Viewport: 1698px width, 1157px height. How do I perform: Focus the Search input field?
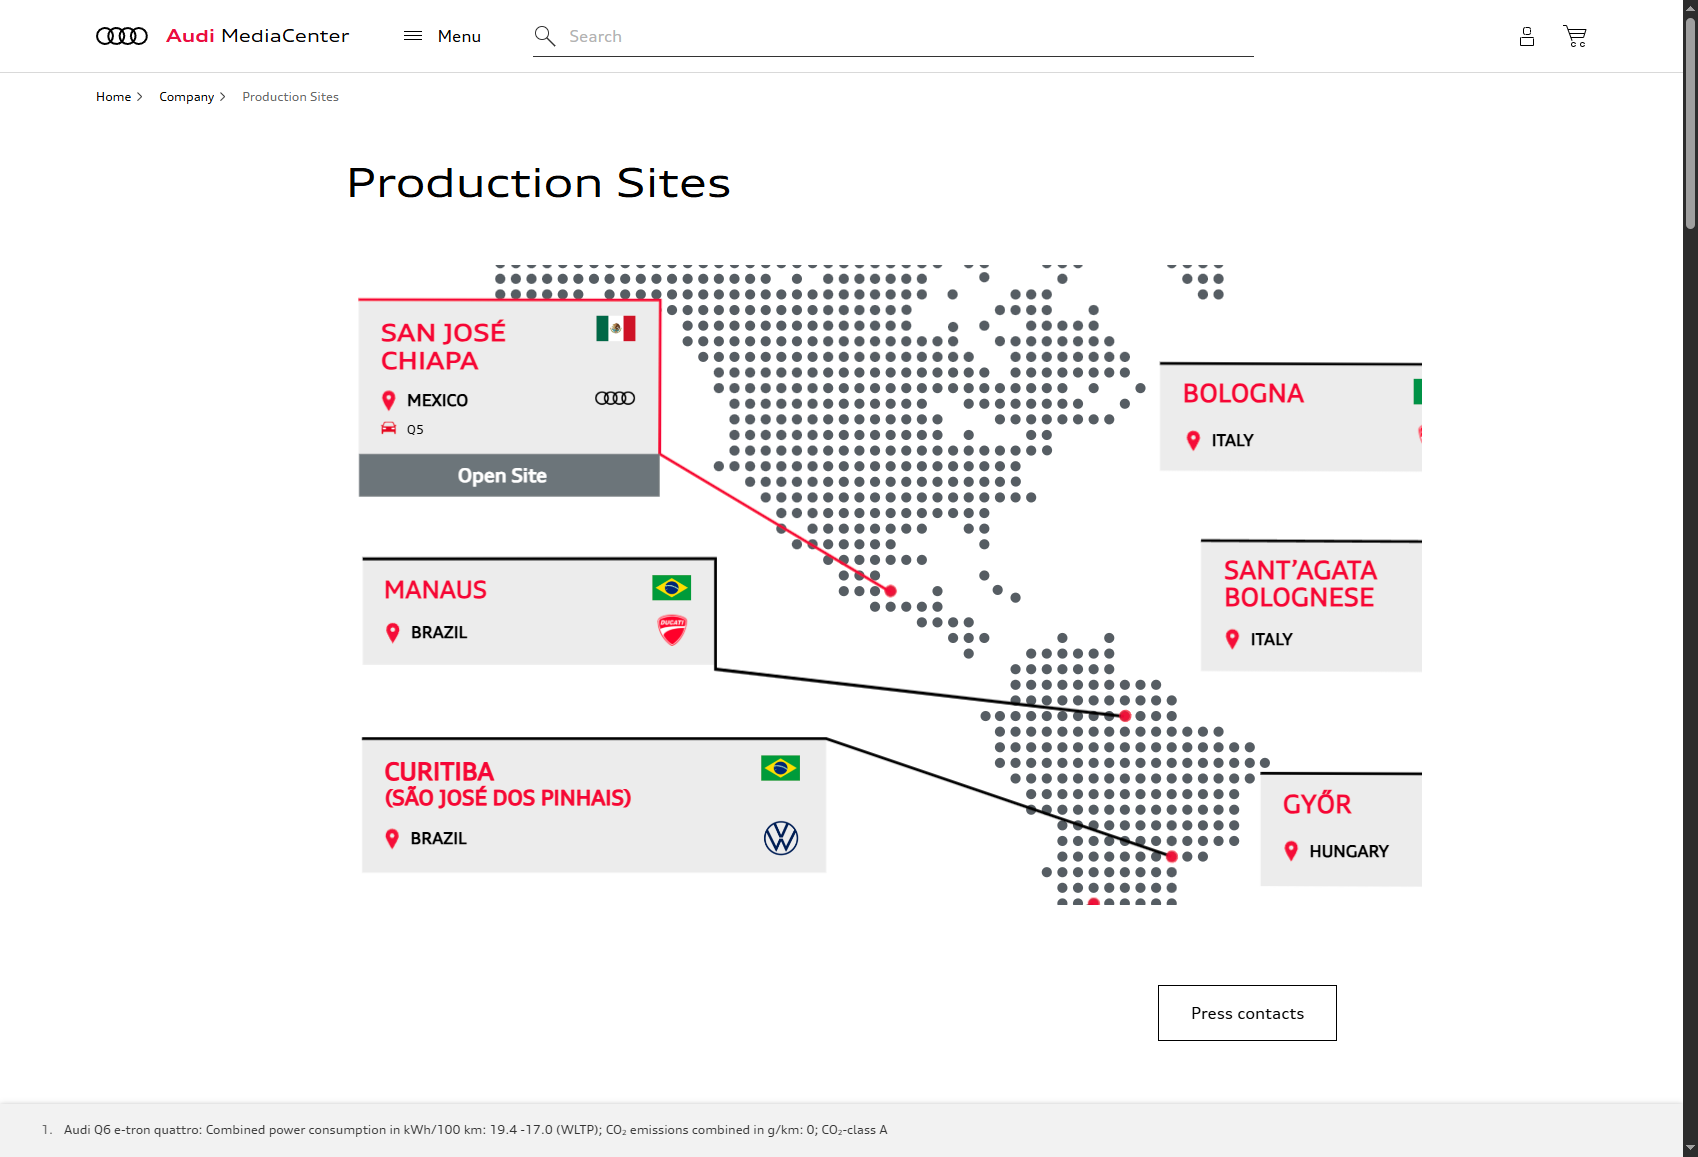(900, 36)
